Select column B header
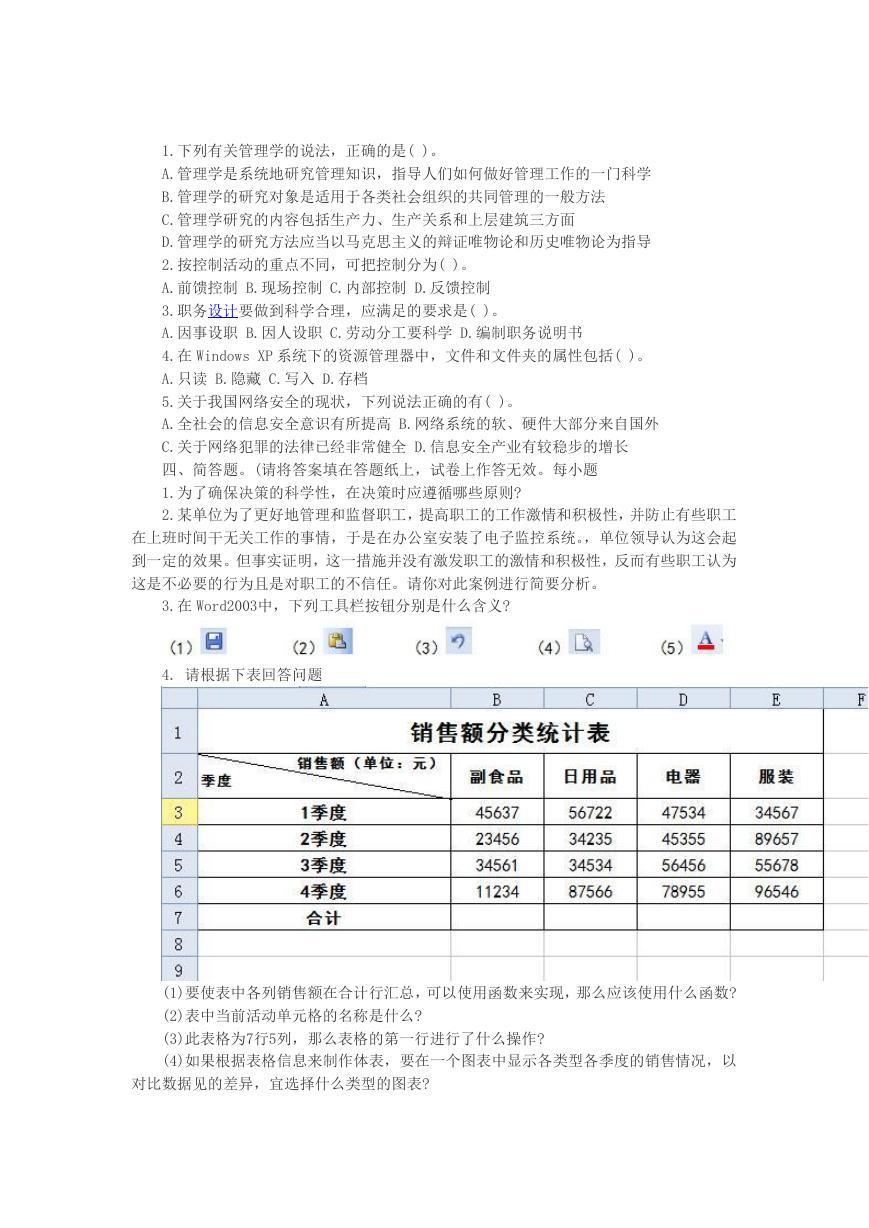The height and width of the screenshot is (1228, 869). pyautogui.click(x=497, y=699)
